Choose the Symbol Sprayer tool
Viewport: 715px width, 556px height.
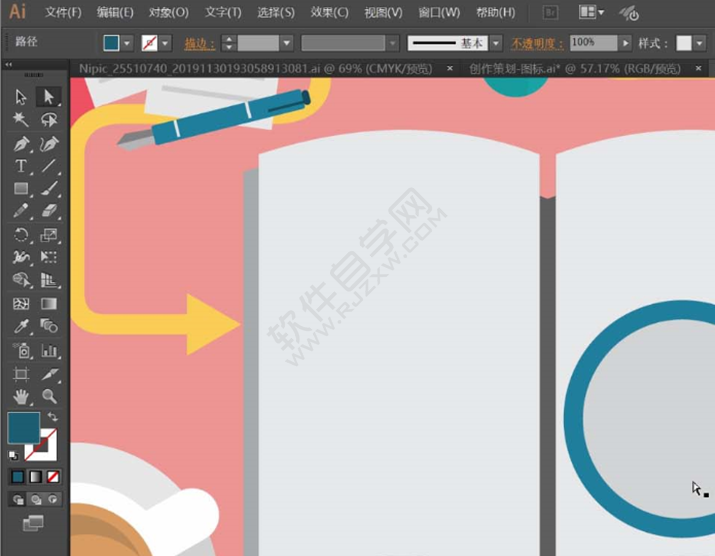click(21, 350)
